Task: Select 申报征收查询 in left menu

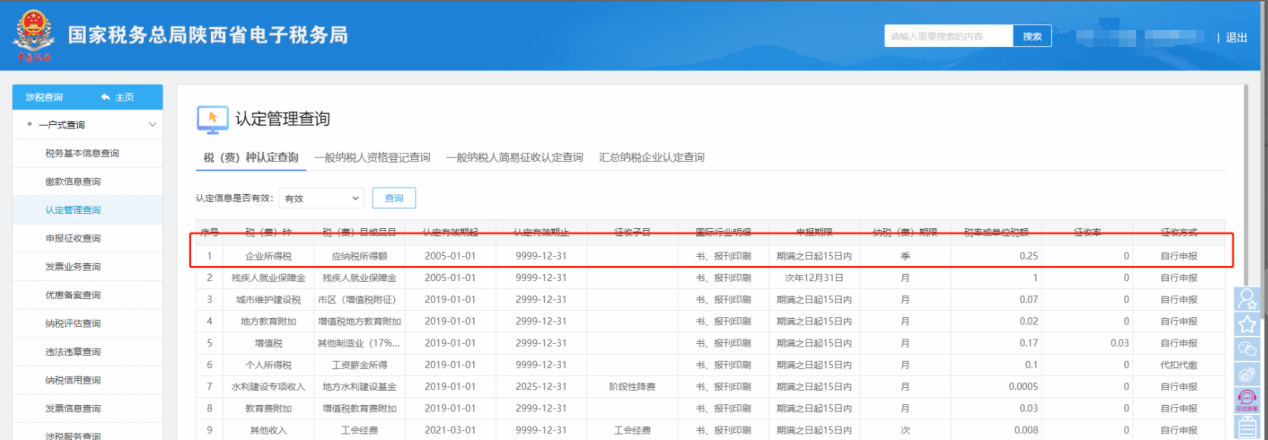Action: 73,238
